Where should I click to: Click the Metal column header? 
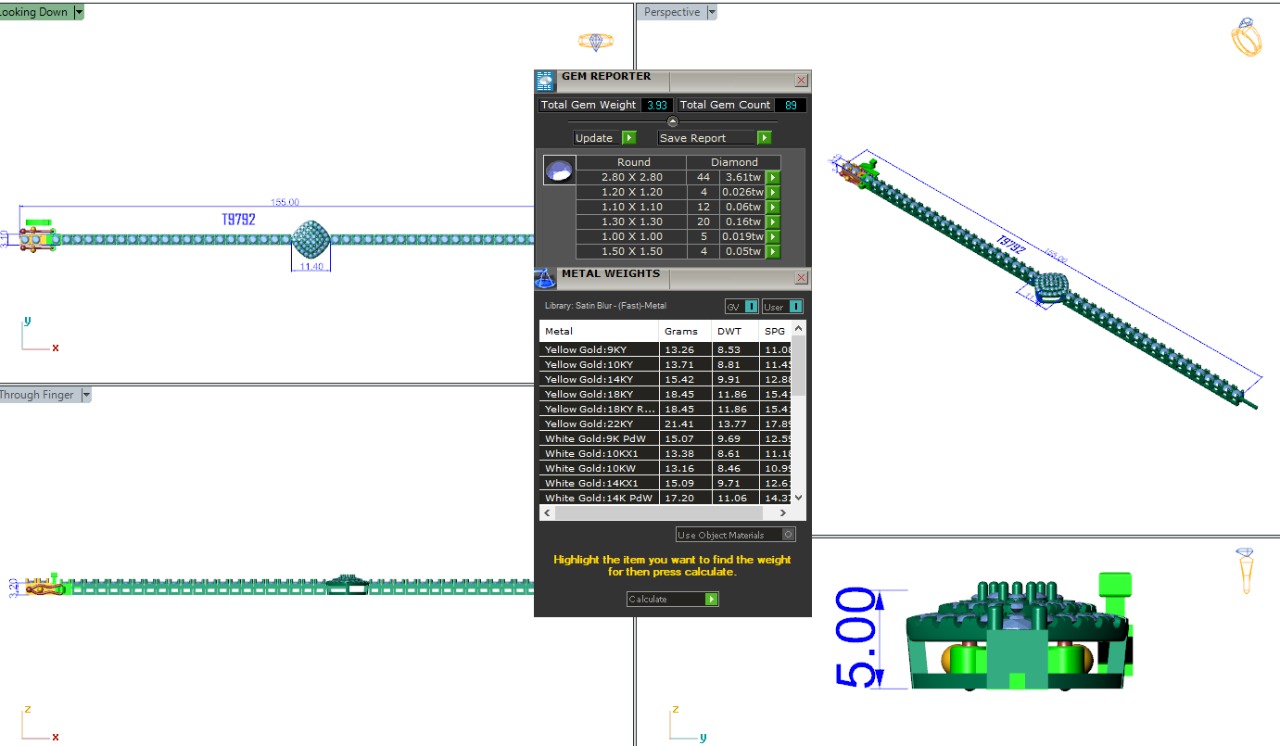coord(599,331)
